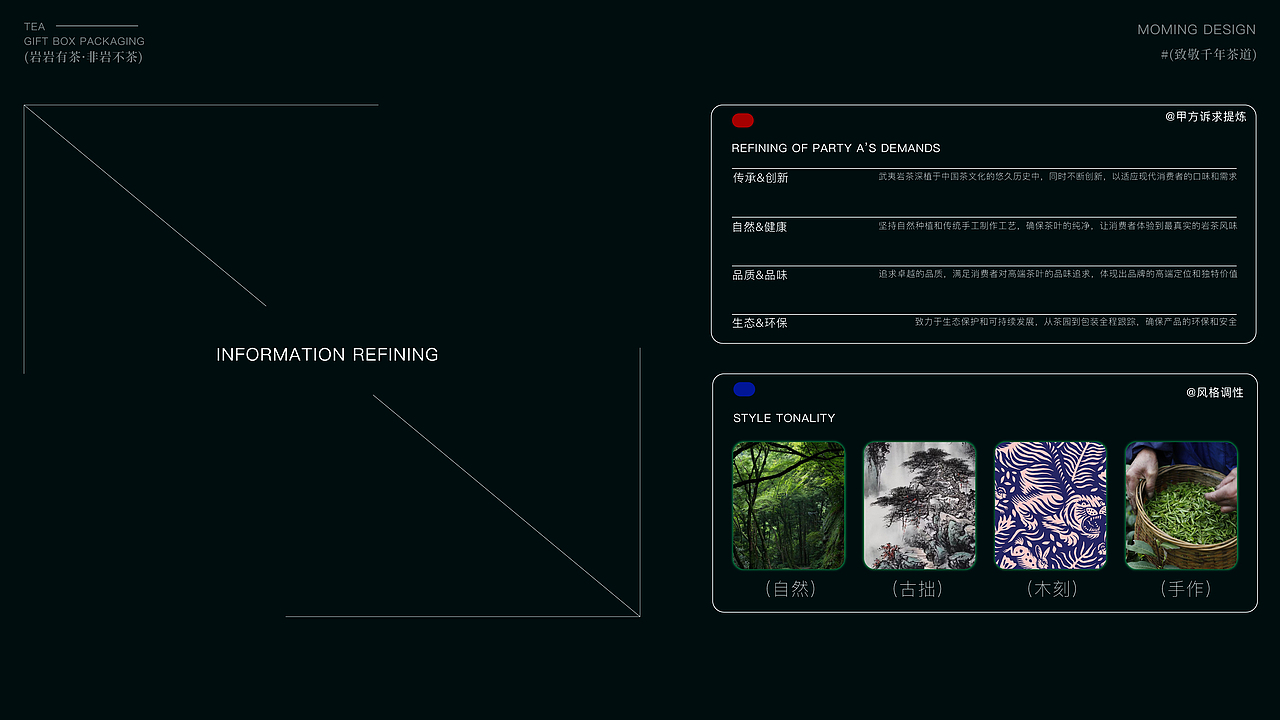Select the 自然&健康 row label

pyautogui.click(x=760, y=227)
